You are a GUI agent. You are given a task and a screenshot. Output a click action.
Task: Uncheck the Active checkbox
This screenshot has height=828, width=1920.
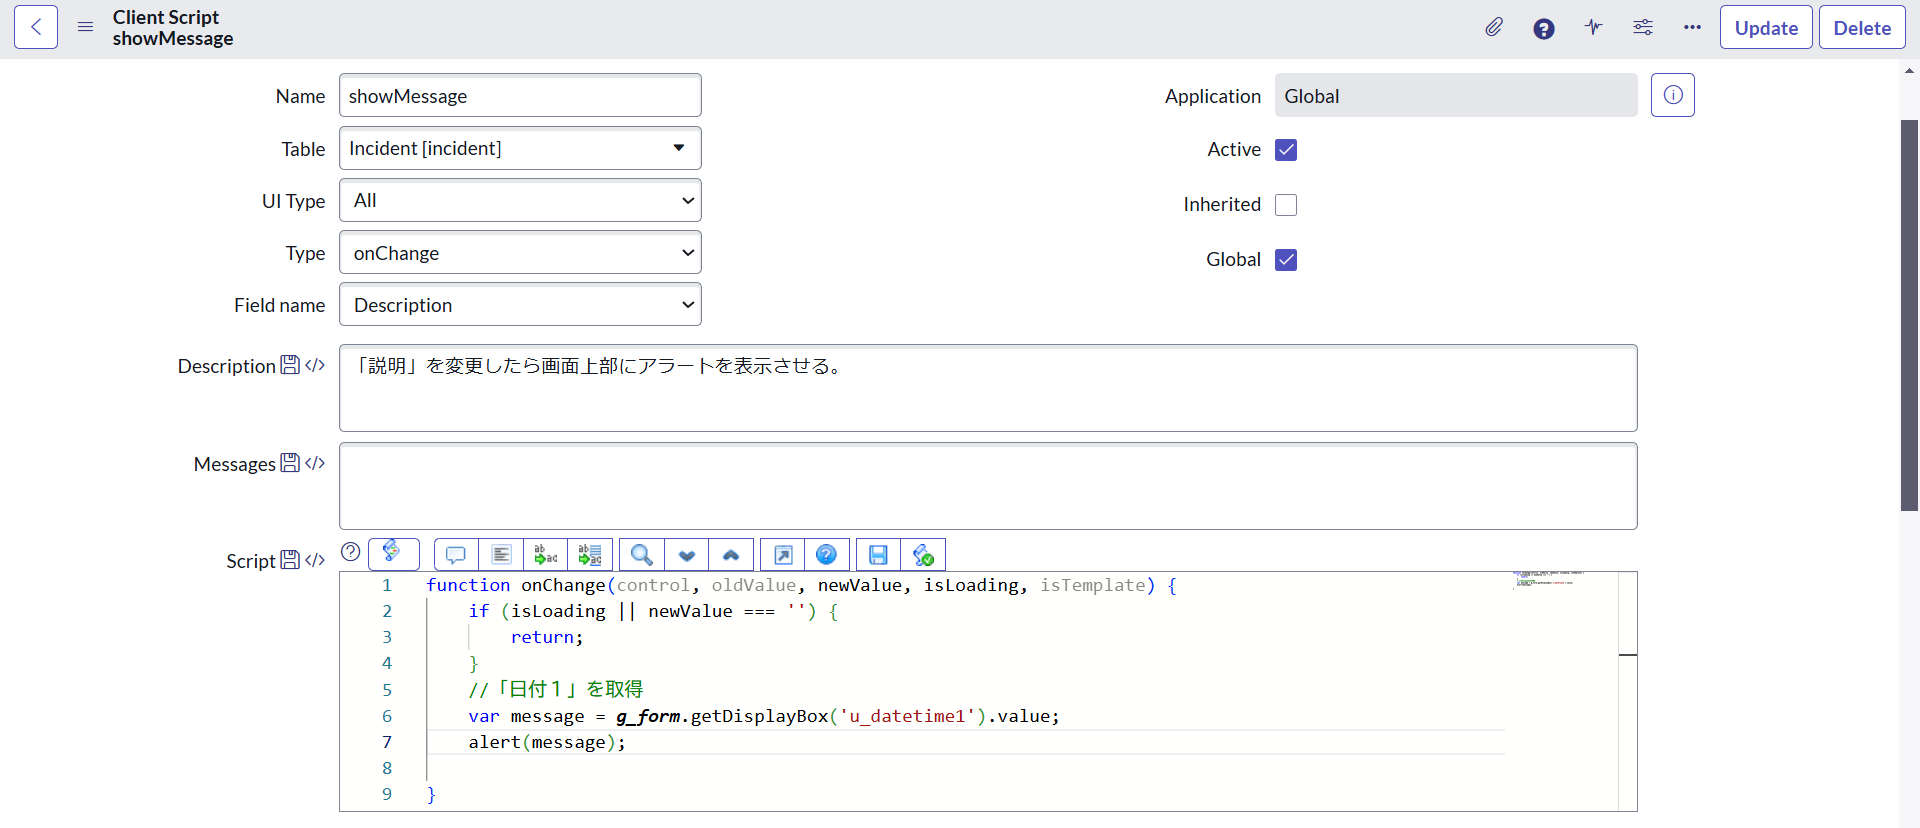[x=1286, y=150]
